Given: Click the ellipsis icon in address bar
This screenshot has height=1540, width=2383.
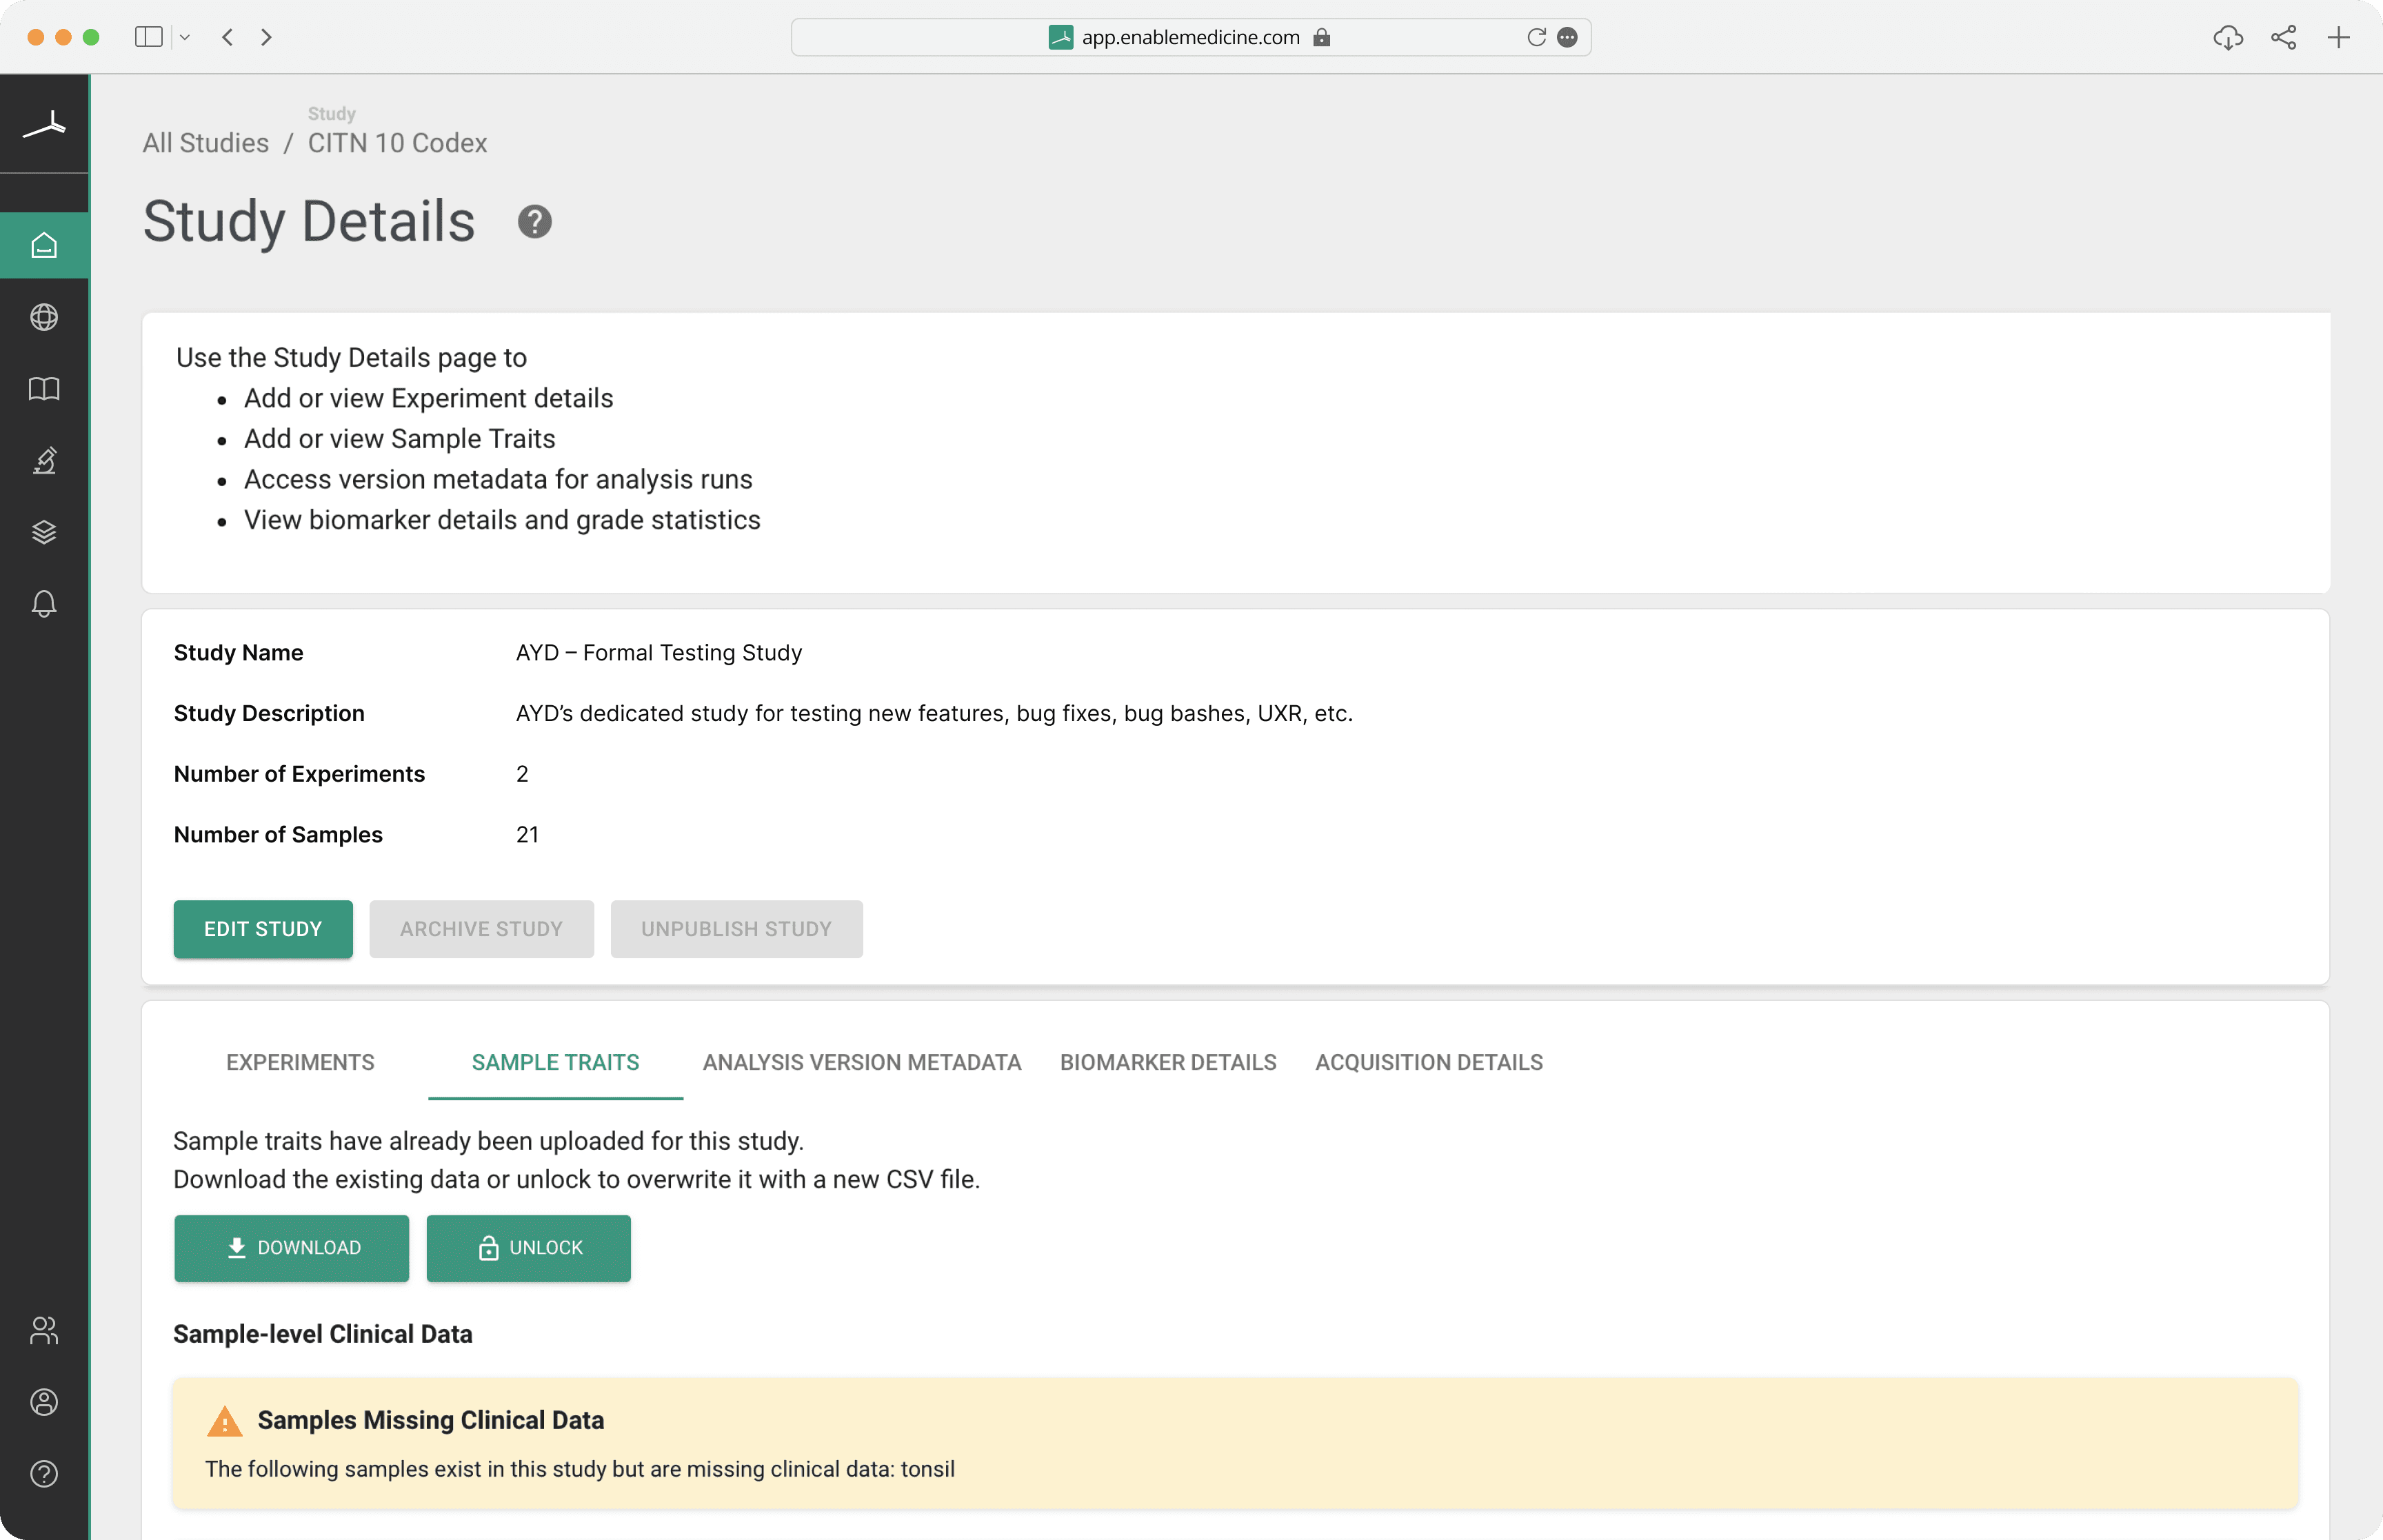Looking at the screenshot, I should click(x=1567, y=37).
